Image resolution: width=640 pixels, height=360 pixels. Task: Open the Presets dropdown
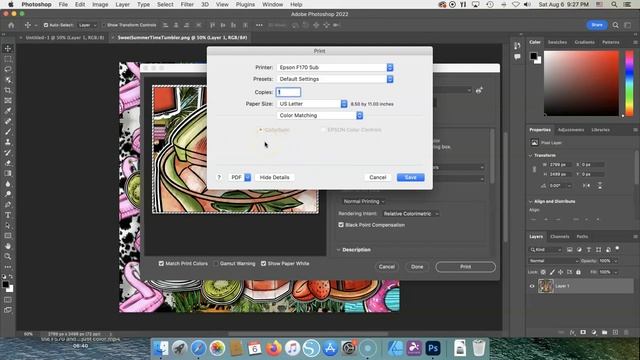coord(335,79)
